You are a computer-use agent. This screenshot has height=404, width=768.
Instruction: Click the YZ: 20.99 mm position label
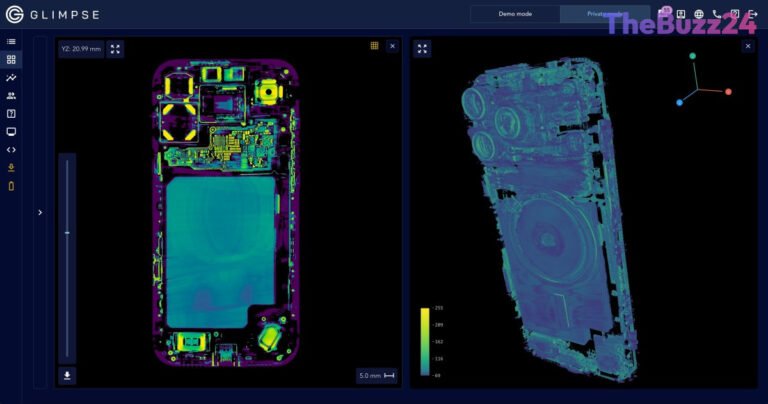coord(81,49)
